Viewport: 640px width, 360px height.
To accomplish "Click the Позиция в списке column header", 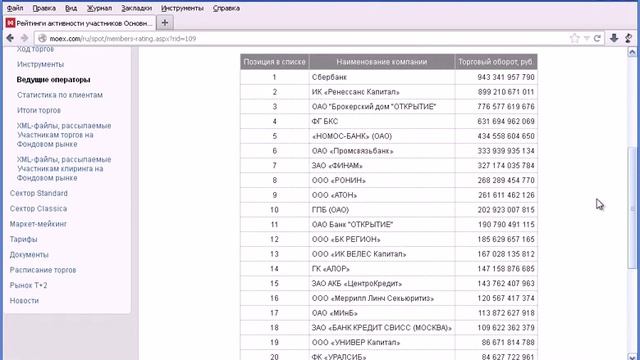I will tap(275, 62).
